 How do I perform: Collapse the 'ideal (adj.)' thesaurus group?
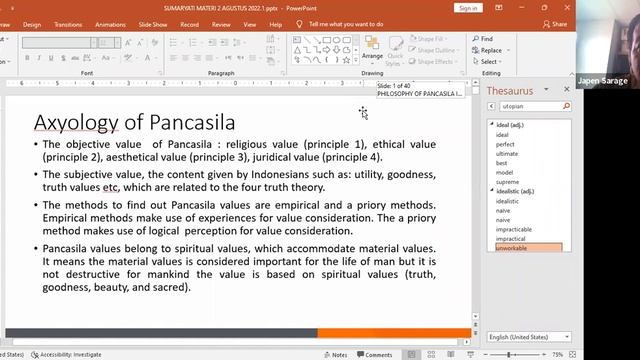tap(492, 124)
